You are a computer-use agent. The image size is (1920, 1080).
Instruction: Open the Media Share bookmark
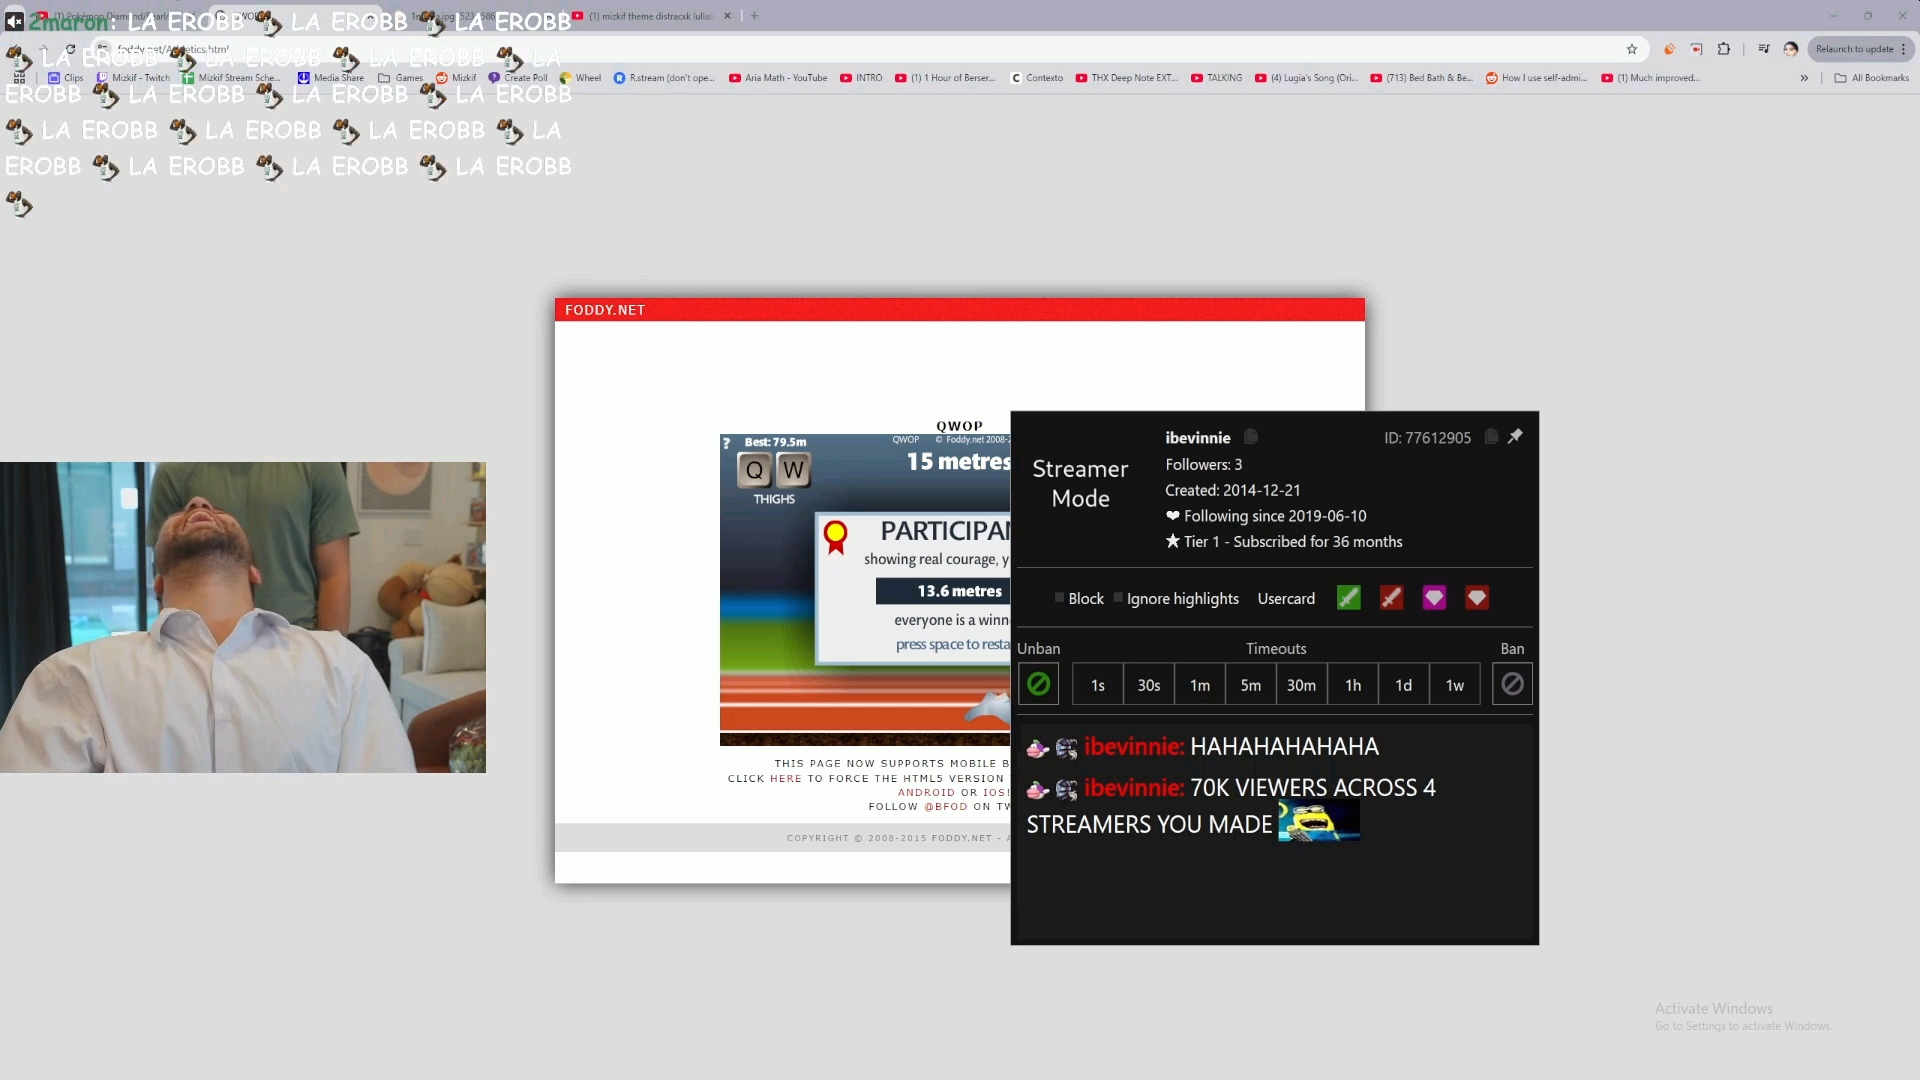331,78
